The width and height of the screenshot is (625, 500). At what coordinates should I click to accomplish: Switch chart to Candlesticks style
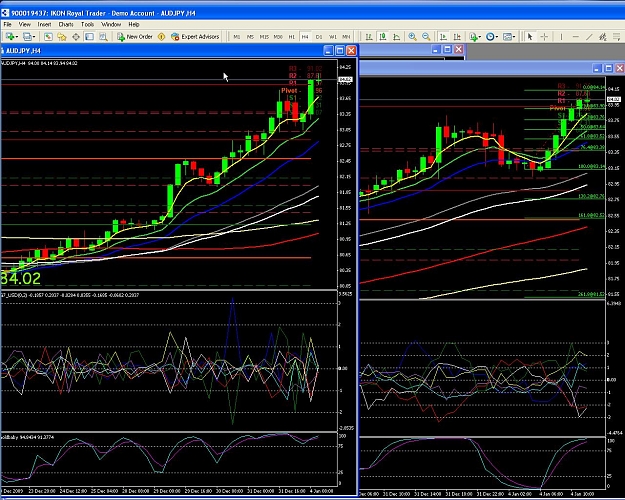[x=383, y=37]
